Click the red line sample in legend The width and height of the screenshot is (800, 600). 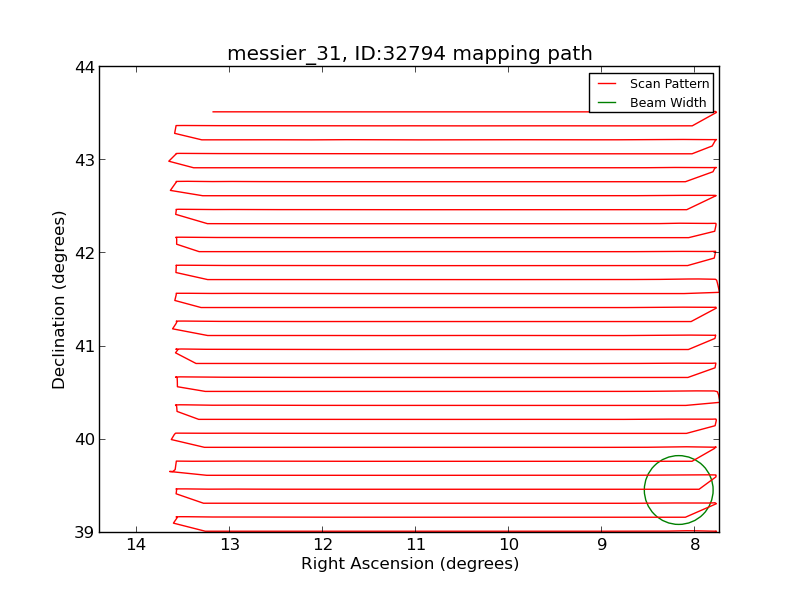pos(607,84)
